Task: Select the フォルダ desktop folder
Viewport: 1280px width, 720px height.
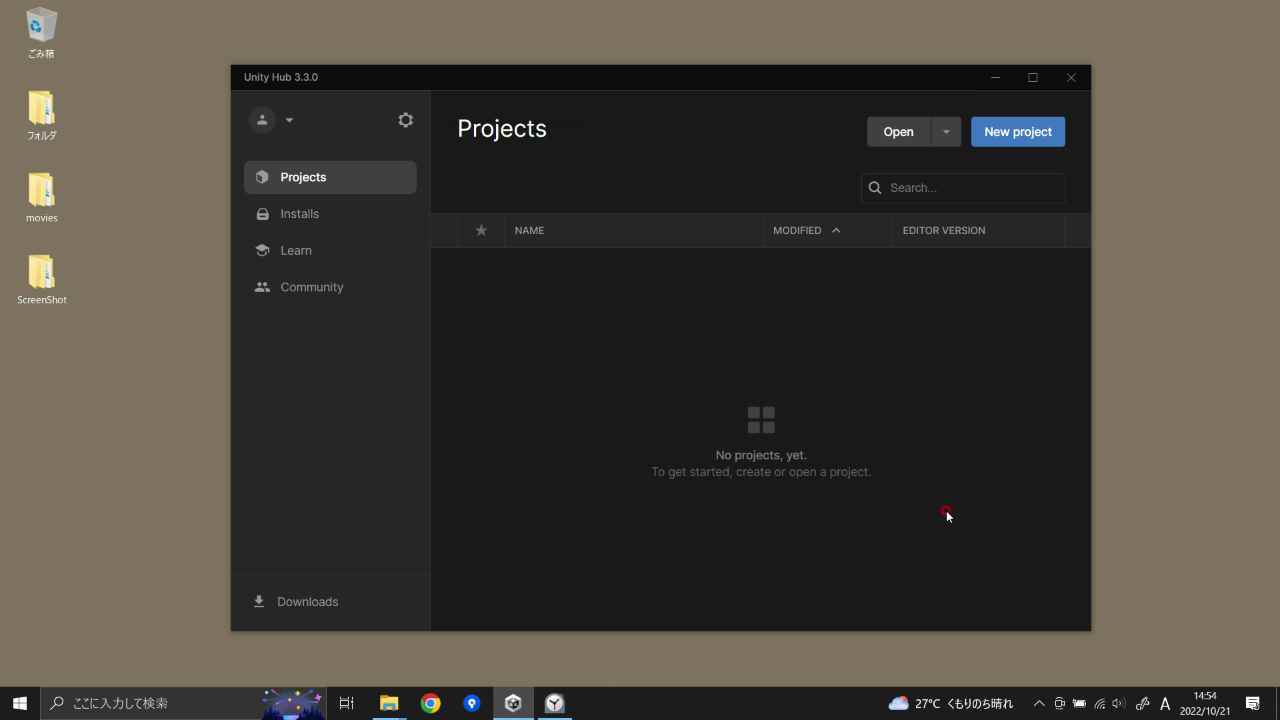Action: pyautogui.click(x=41, y=115)
